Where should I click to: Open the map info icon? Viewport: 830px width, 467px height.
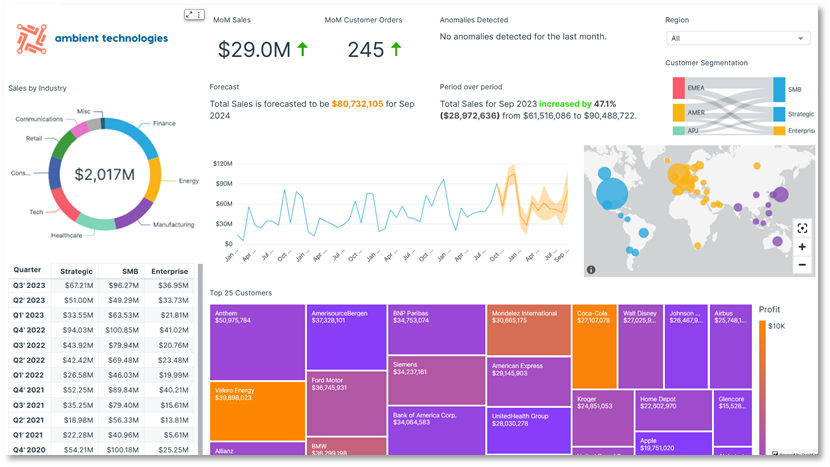point(591,270)
